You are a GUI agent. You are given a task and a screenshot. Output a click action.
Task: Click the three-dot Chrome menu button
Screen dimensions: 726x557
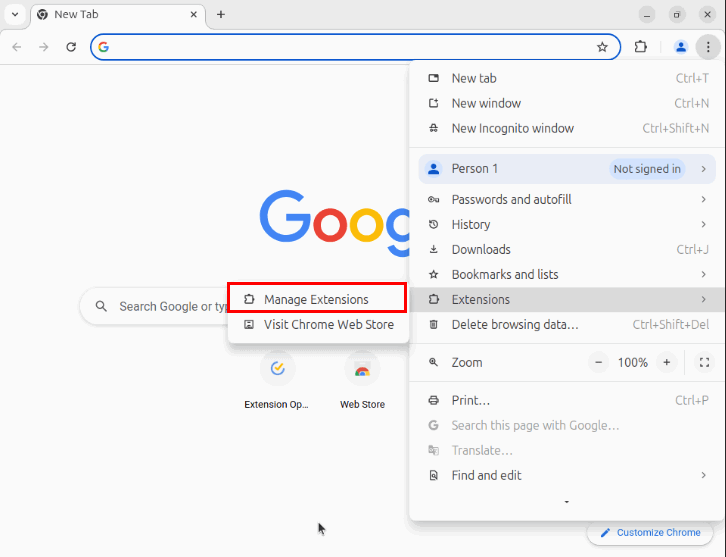[708, 47]
